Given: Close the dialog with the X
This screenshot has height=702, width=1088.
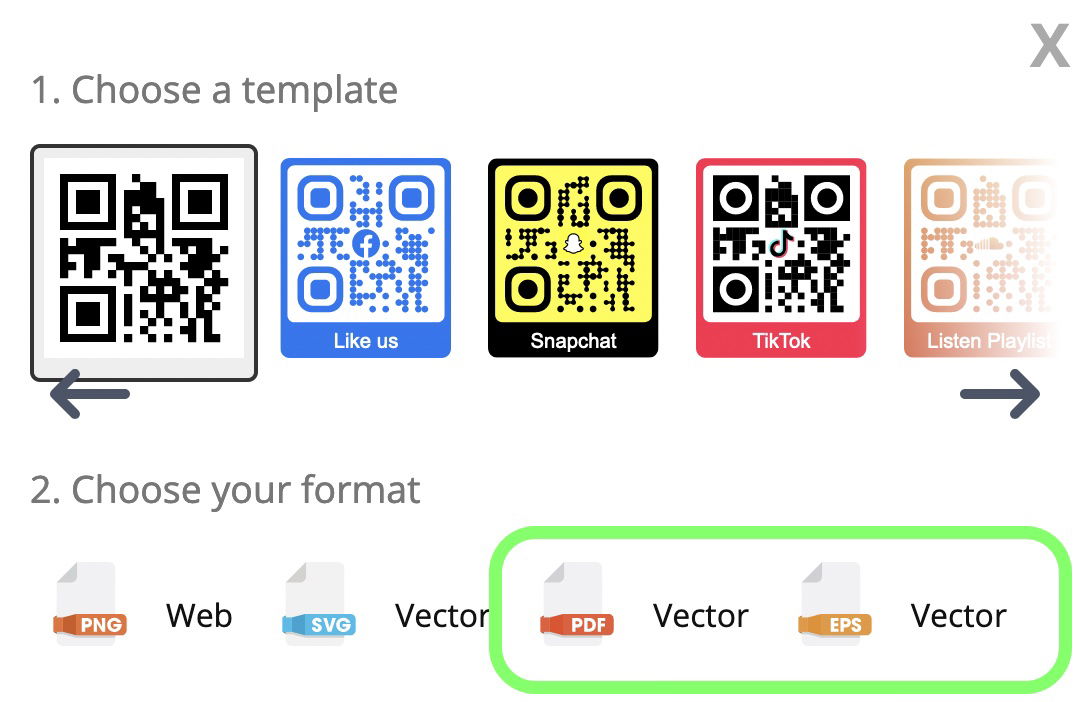Looking at the screenshot, I should pyautogui.click(x=1049, y=46).
